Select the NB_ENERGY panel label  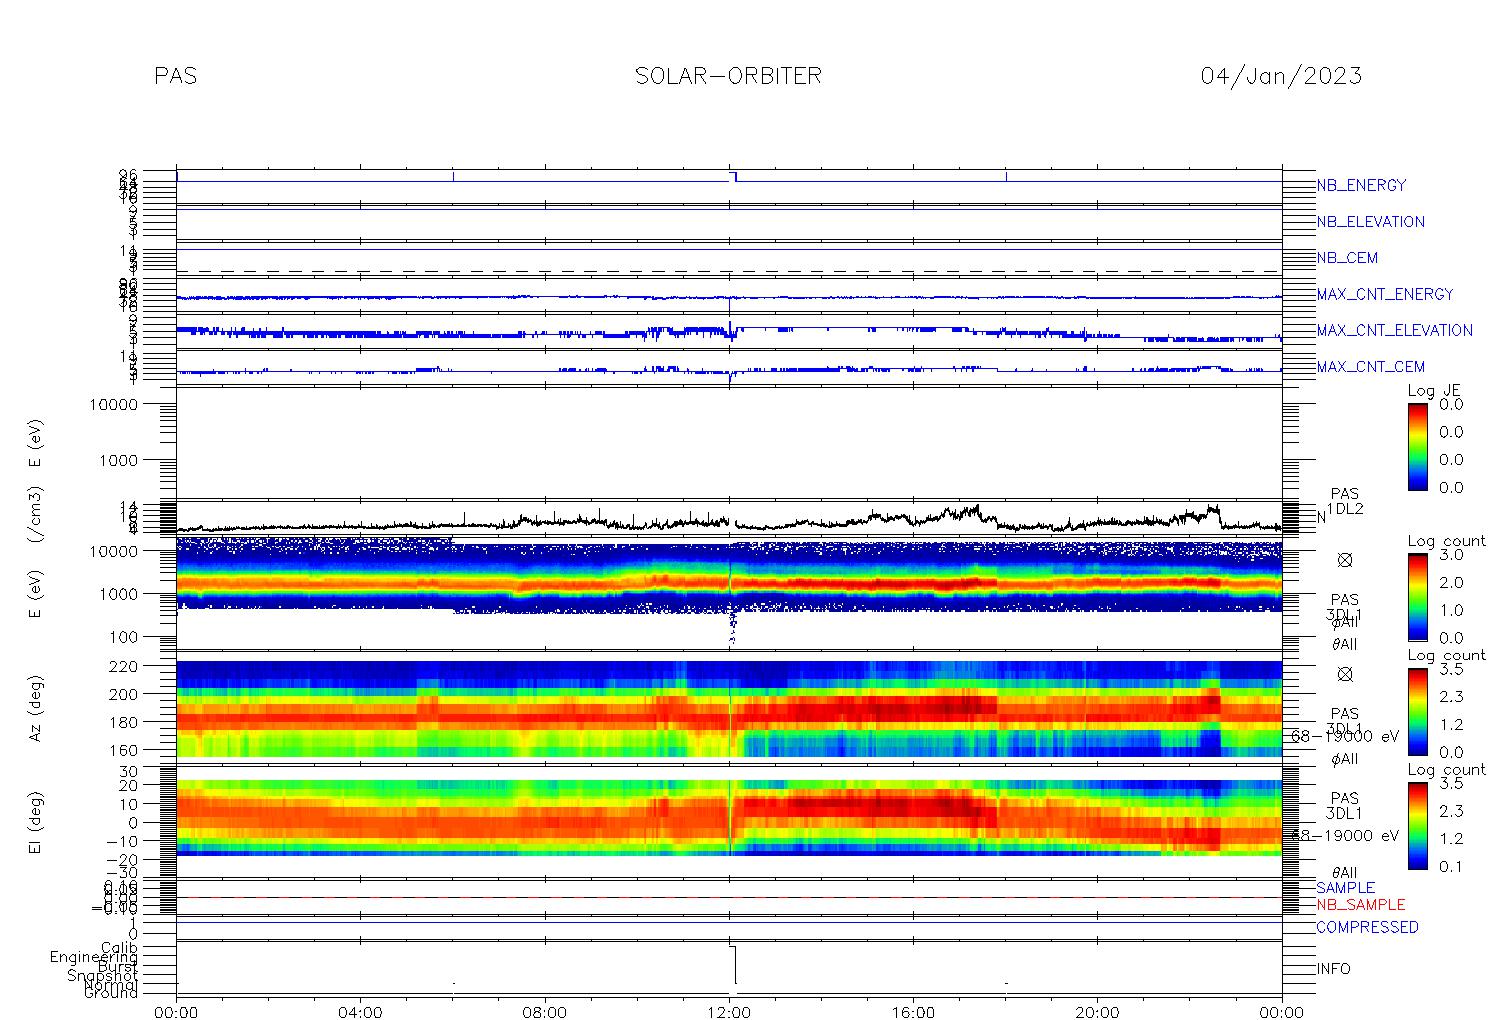coord(1361,185)
